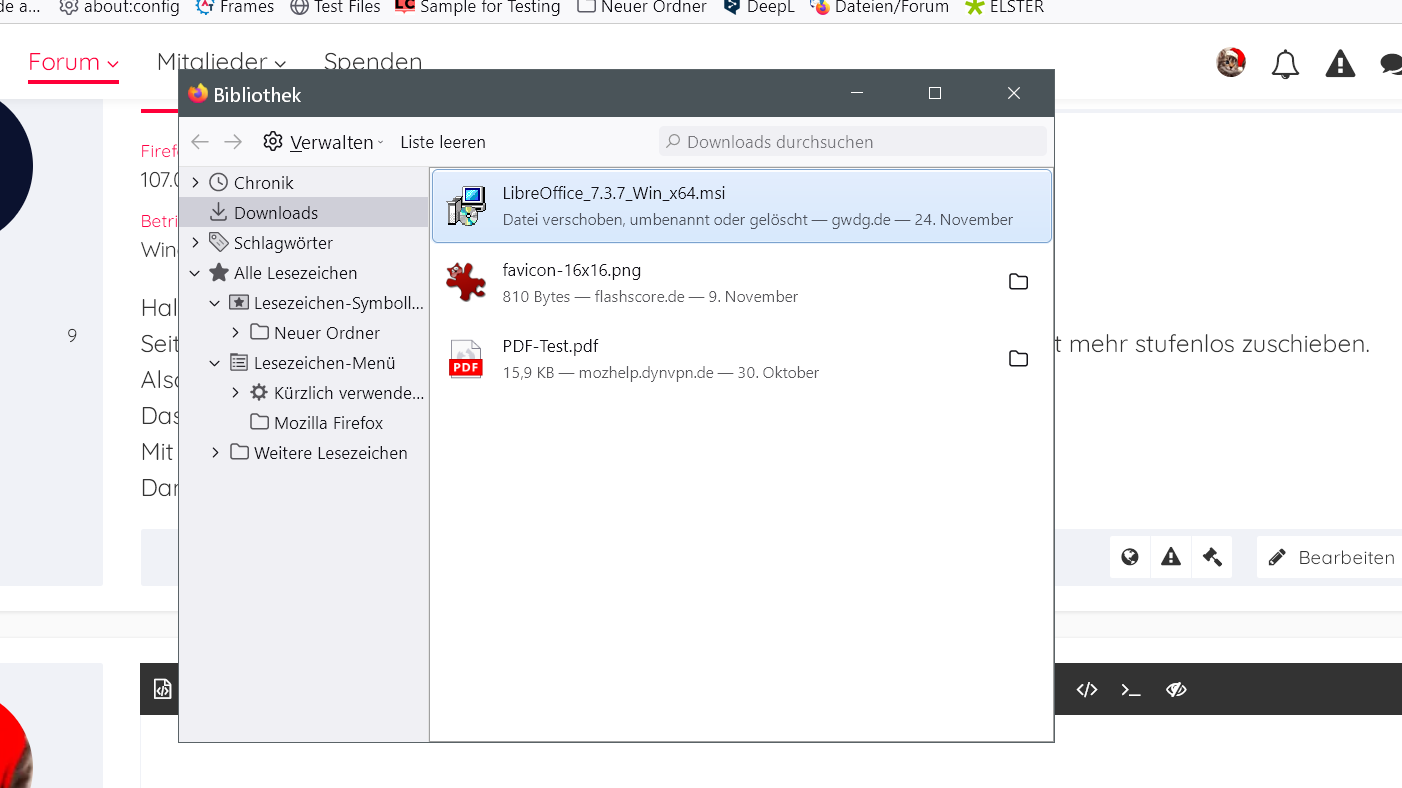Open the user avatar menu in forum header
The width and height of the screenshot is (1402, 788).
click(1231, 63)
